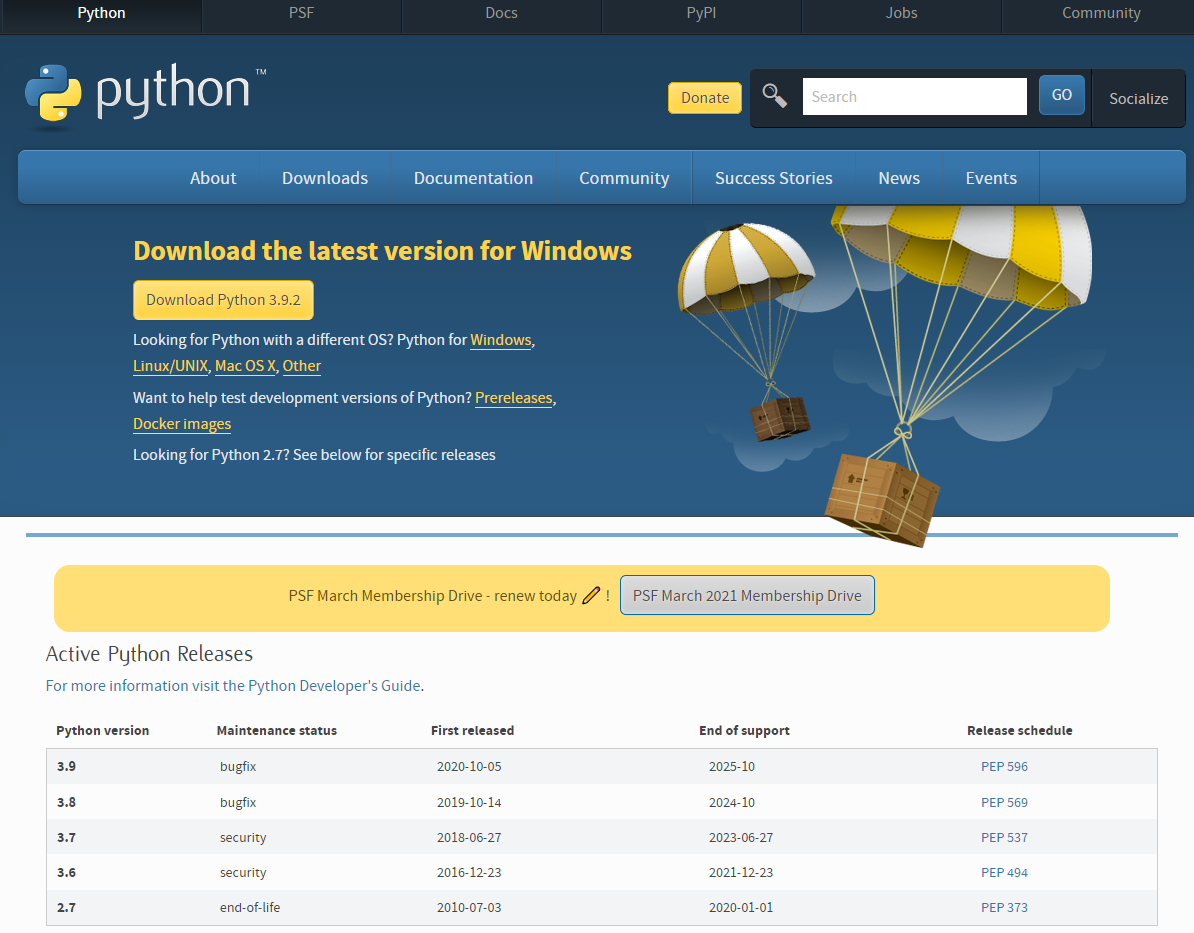1194x933 pixels.
Task: Click the 2019-10-14 release date
Action: point(469,802)
